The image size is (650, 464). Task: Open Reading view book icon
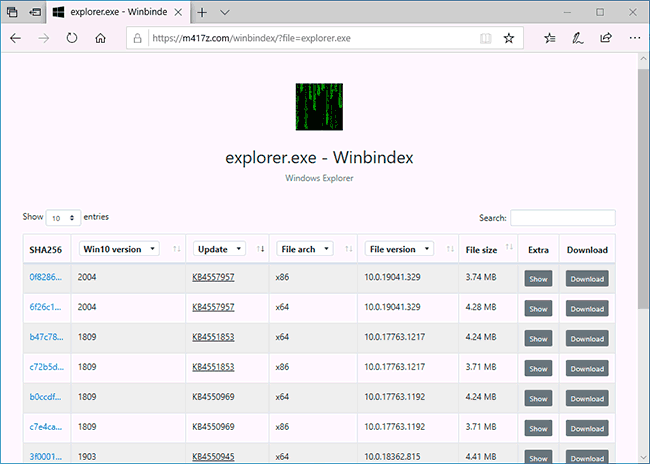[x=485, y=39]
